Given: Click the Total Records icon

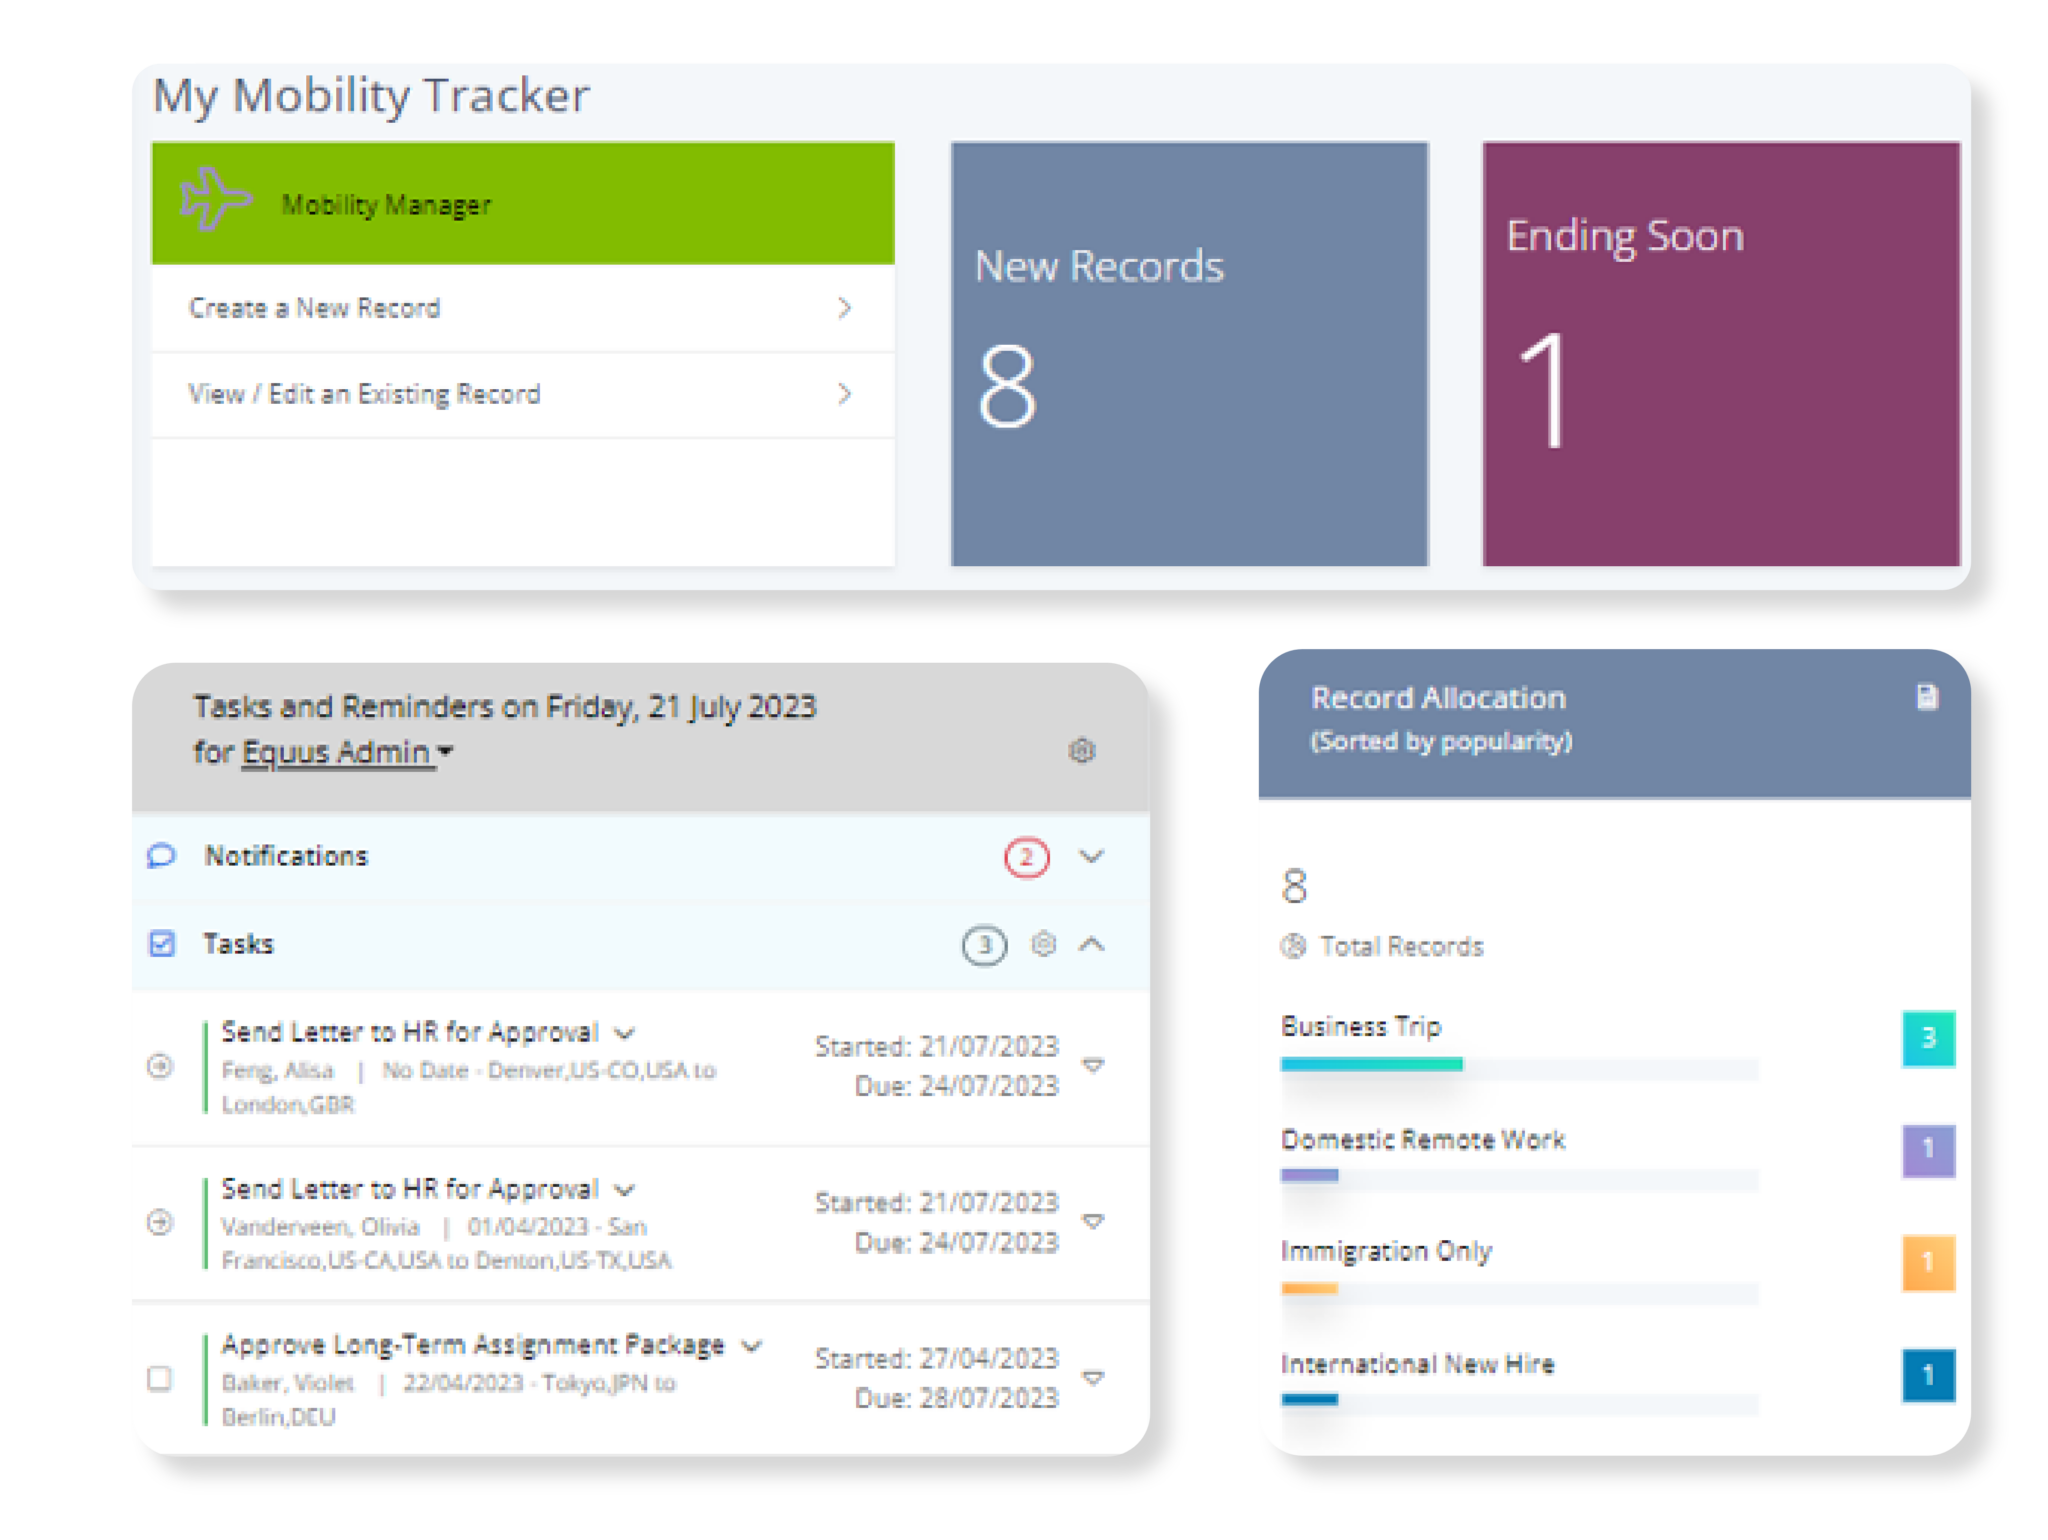Looking at the screenshot, I should (1295, 946).
